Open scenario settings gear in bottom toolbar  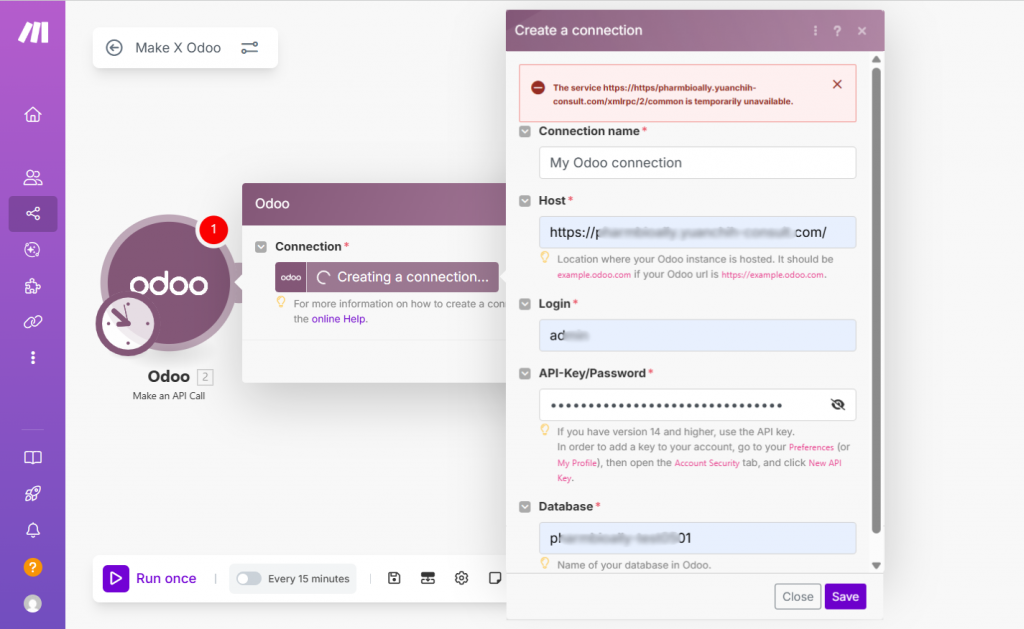point(462,578)
